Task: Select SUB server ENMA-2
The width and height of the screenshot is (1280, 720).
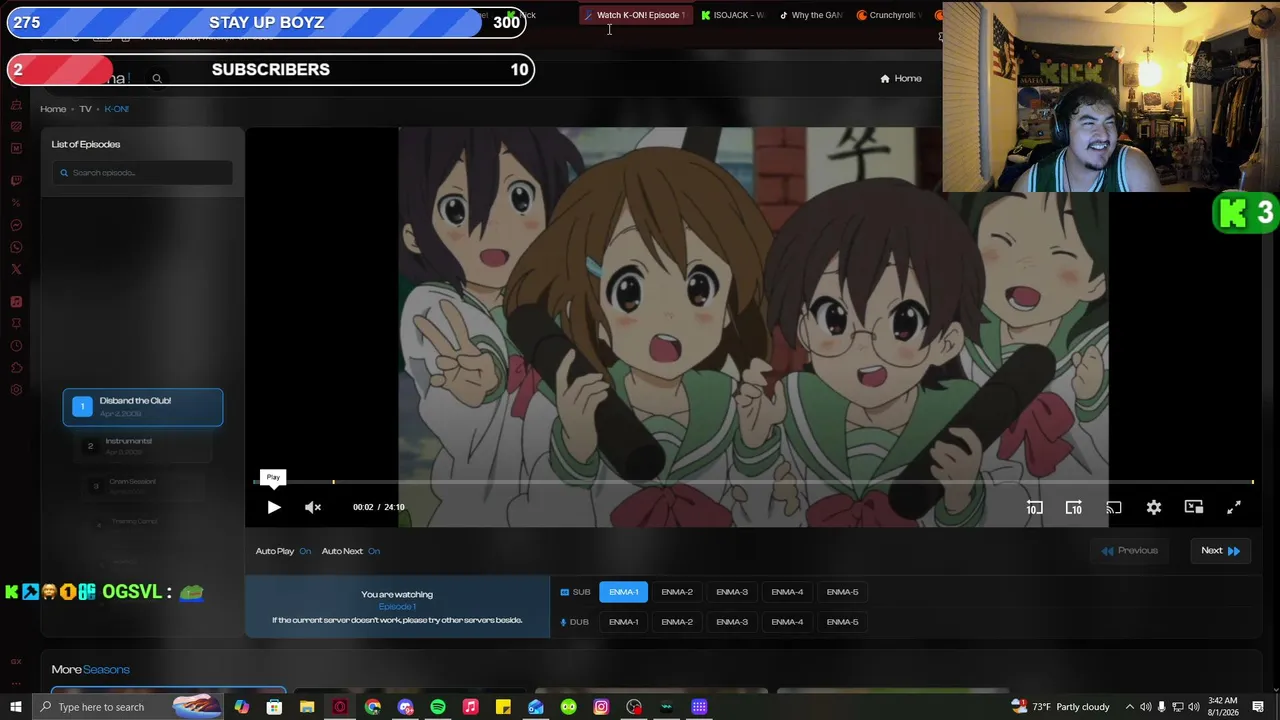Action: 677,592
